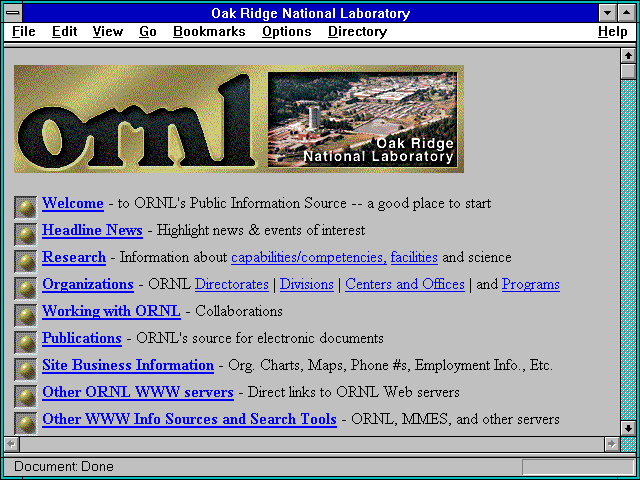The image size is (640, 480).
Task: Open the View menu
Action: (107, 31)
